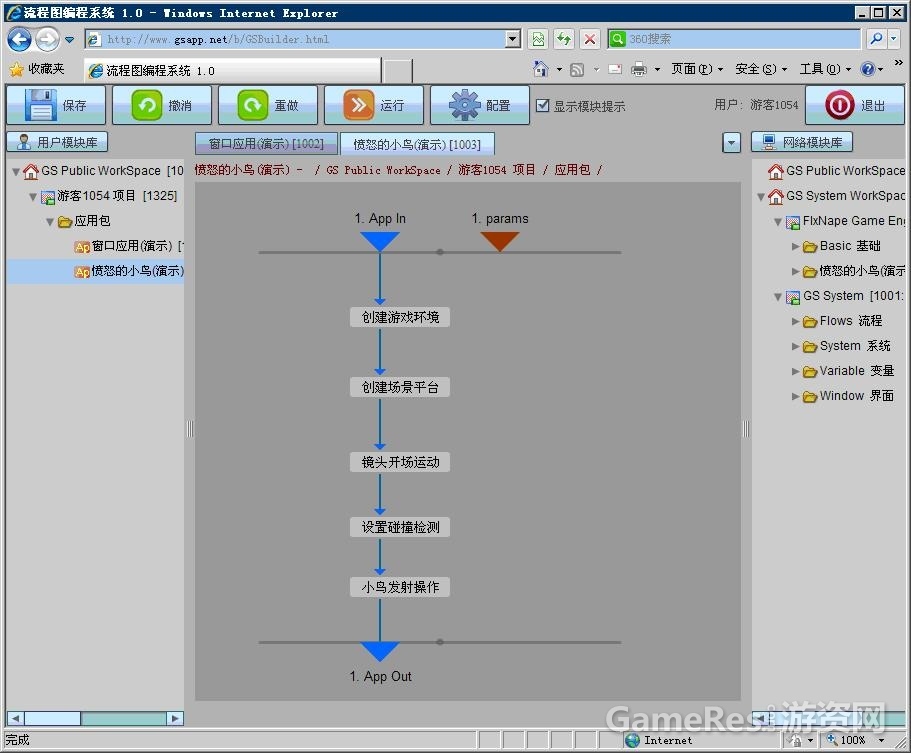Open the 网络模块库 panel button
The image size is (911, 753).
click(802, 142)
